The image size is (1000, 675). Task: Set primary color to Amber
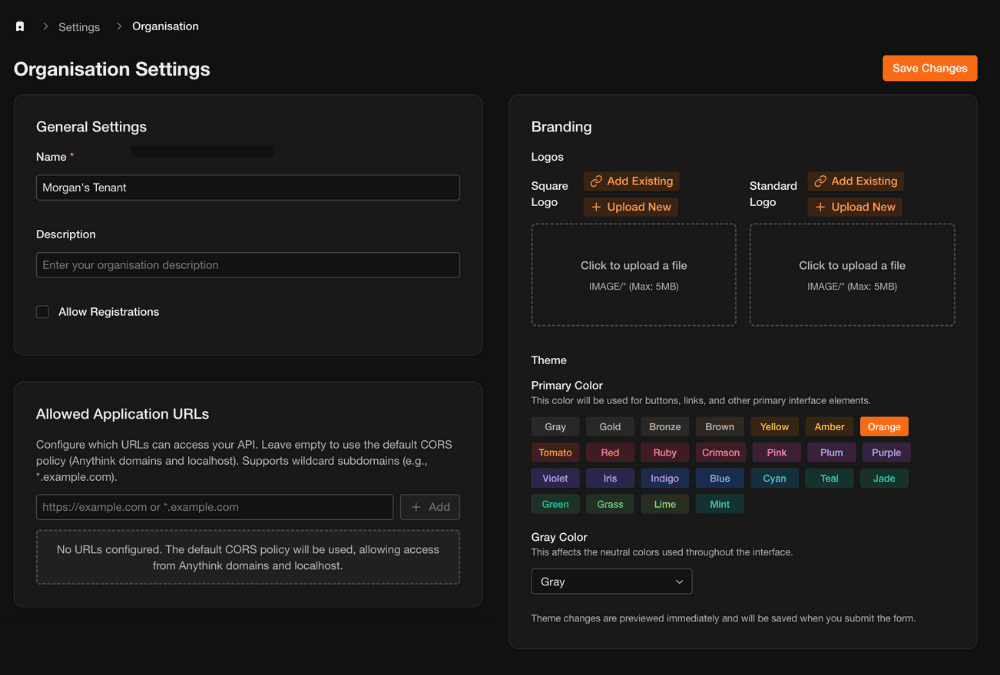(829, 426)
